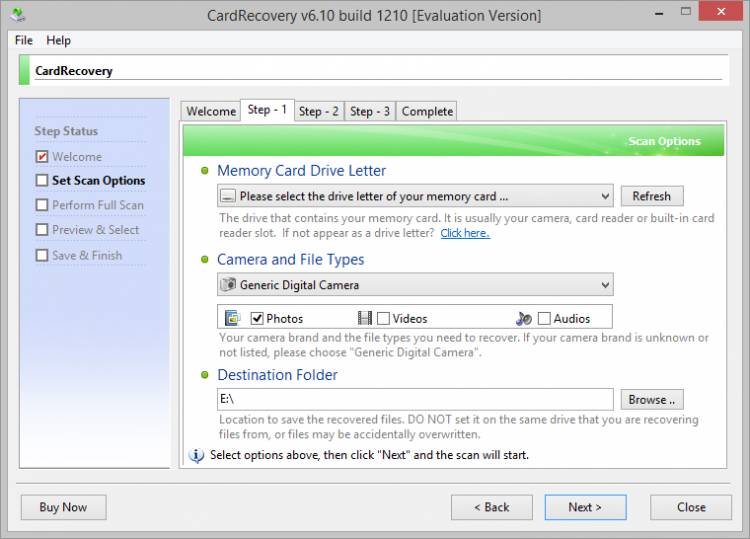This screenshot has height=539, width=750.
Task: Follow the 'Click here.' link
Action: point(465,233)
